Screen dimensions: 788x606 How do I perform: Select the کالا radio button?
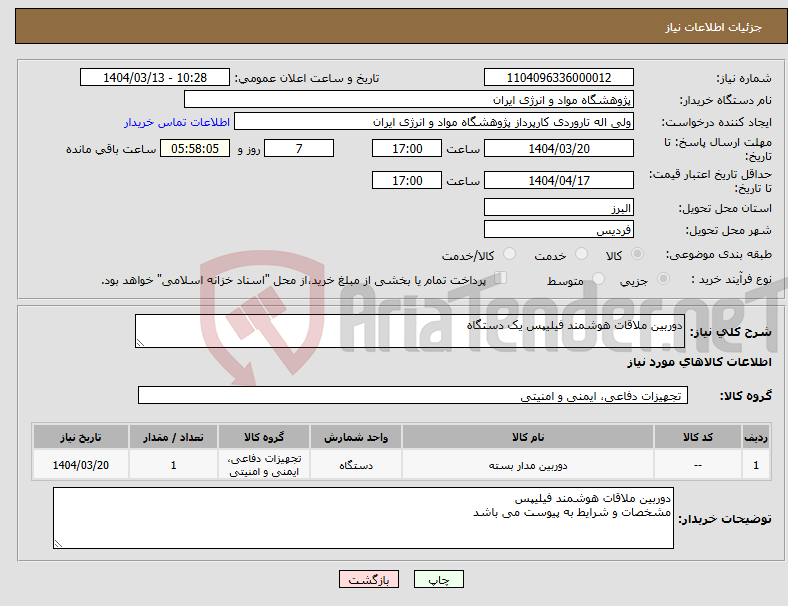(x=637, y=254)
